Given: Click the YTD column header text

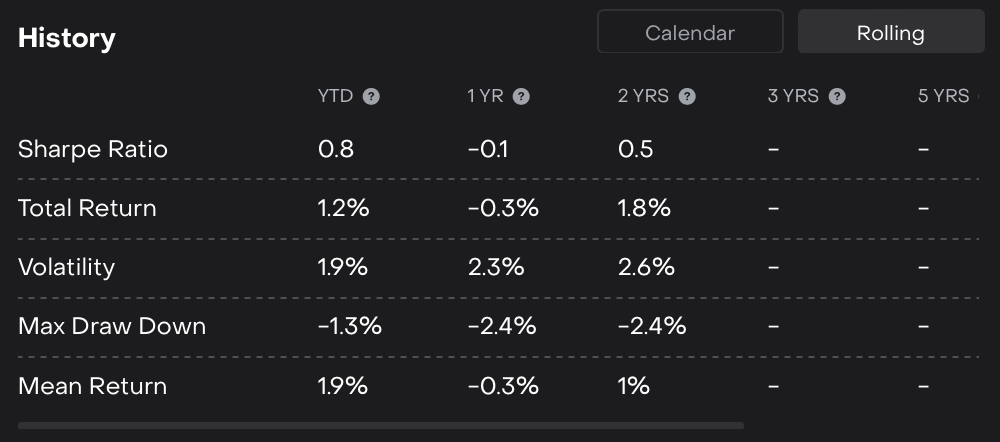Looking at the screenshot, I should tap(335, 97).
